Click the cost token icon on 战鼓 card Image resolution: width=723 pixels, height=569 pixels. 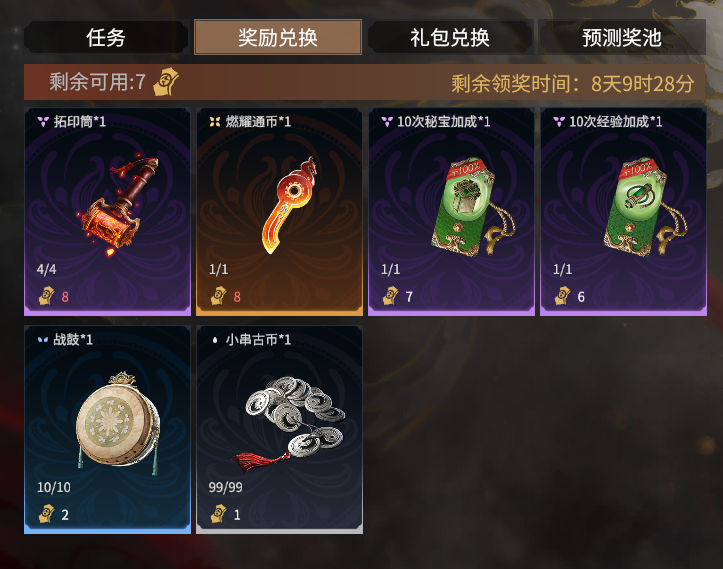click(x=47, y=514)
